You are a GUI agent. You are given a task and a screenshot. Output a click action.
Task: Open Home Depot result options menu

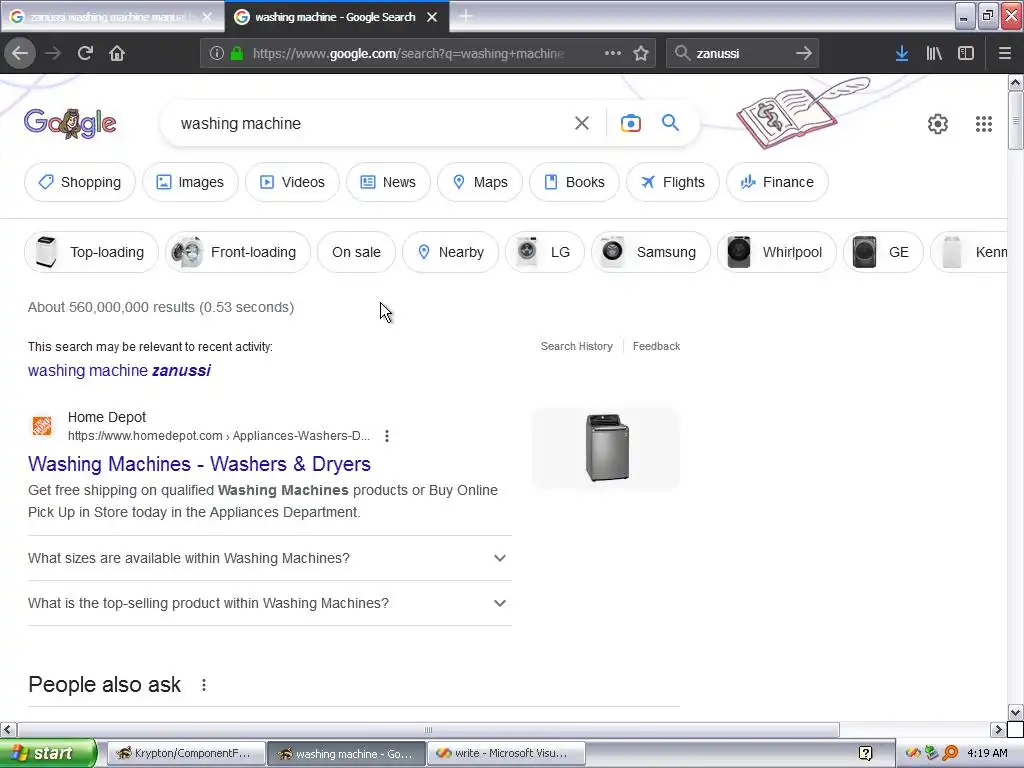click(x=387, y=436)
